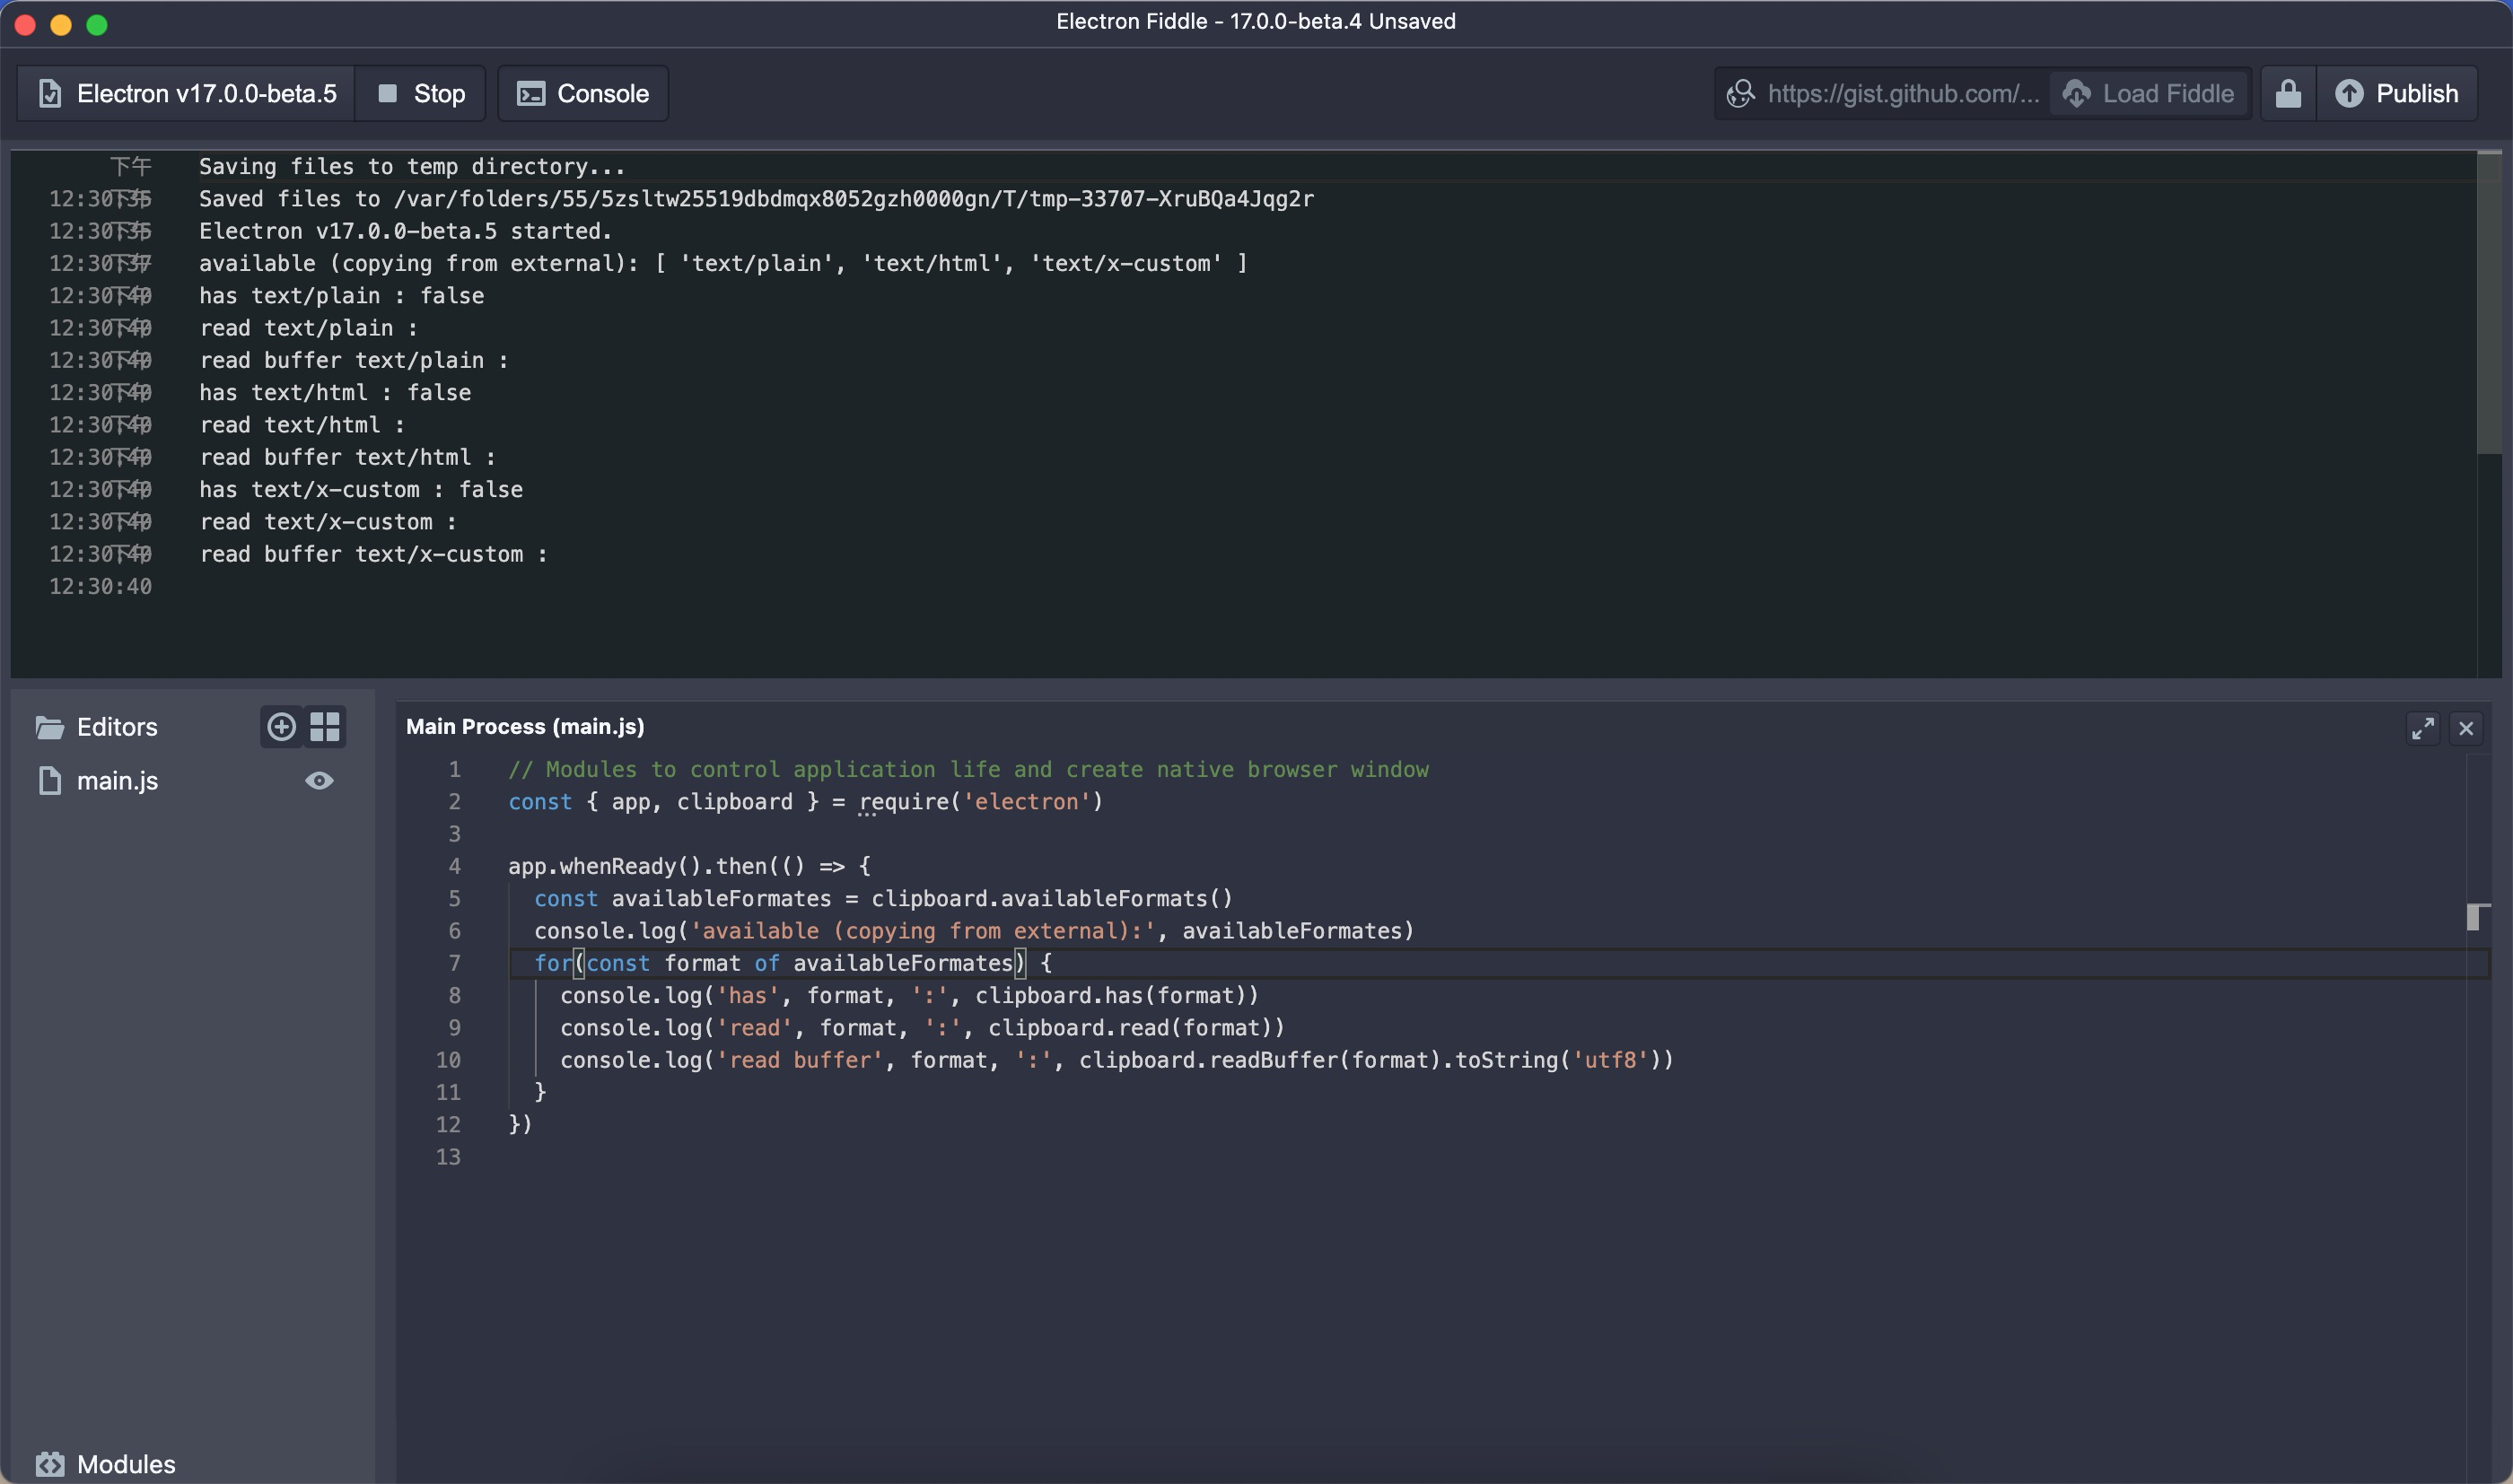
Task: Click the globe search icon in gist field
Action: (1740, 93)
